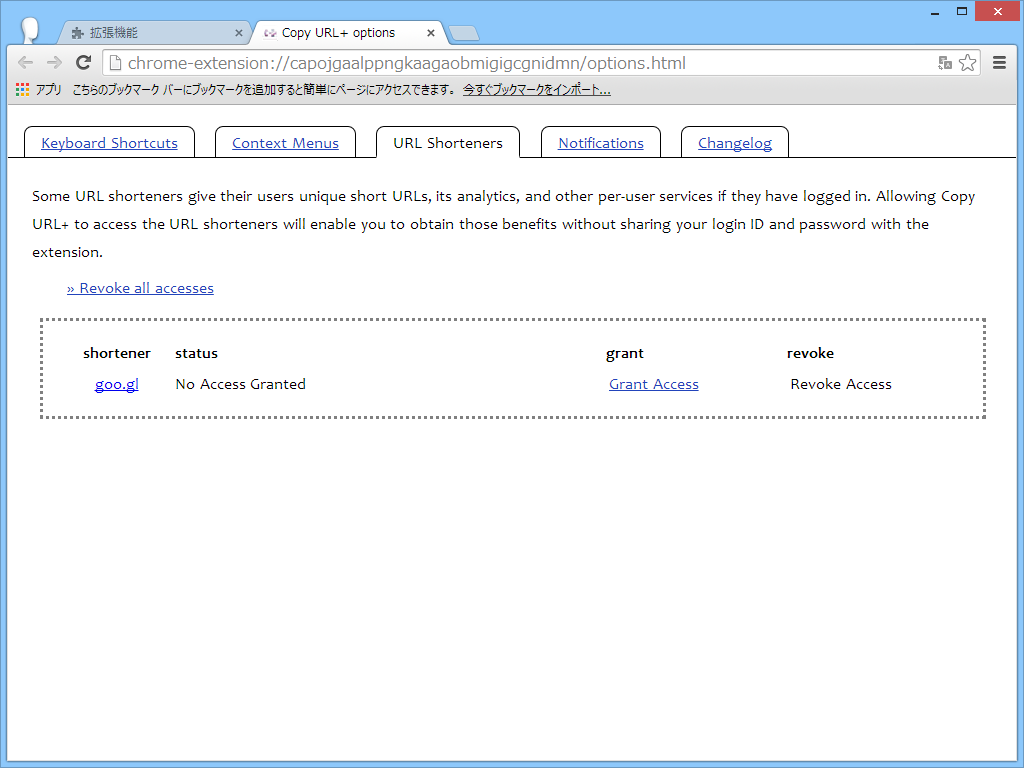Click the grant column header
The width and height of the screenshot is (1024, 768).
[625, 353]
